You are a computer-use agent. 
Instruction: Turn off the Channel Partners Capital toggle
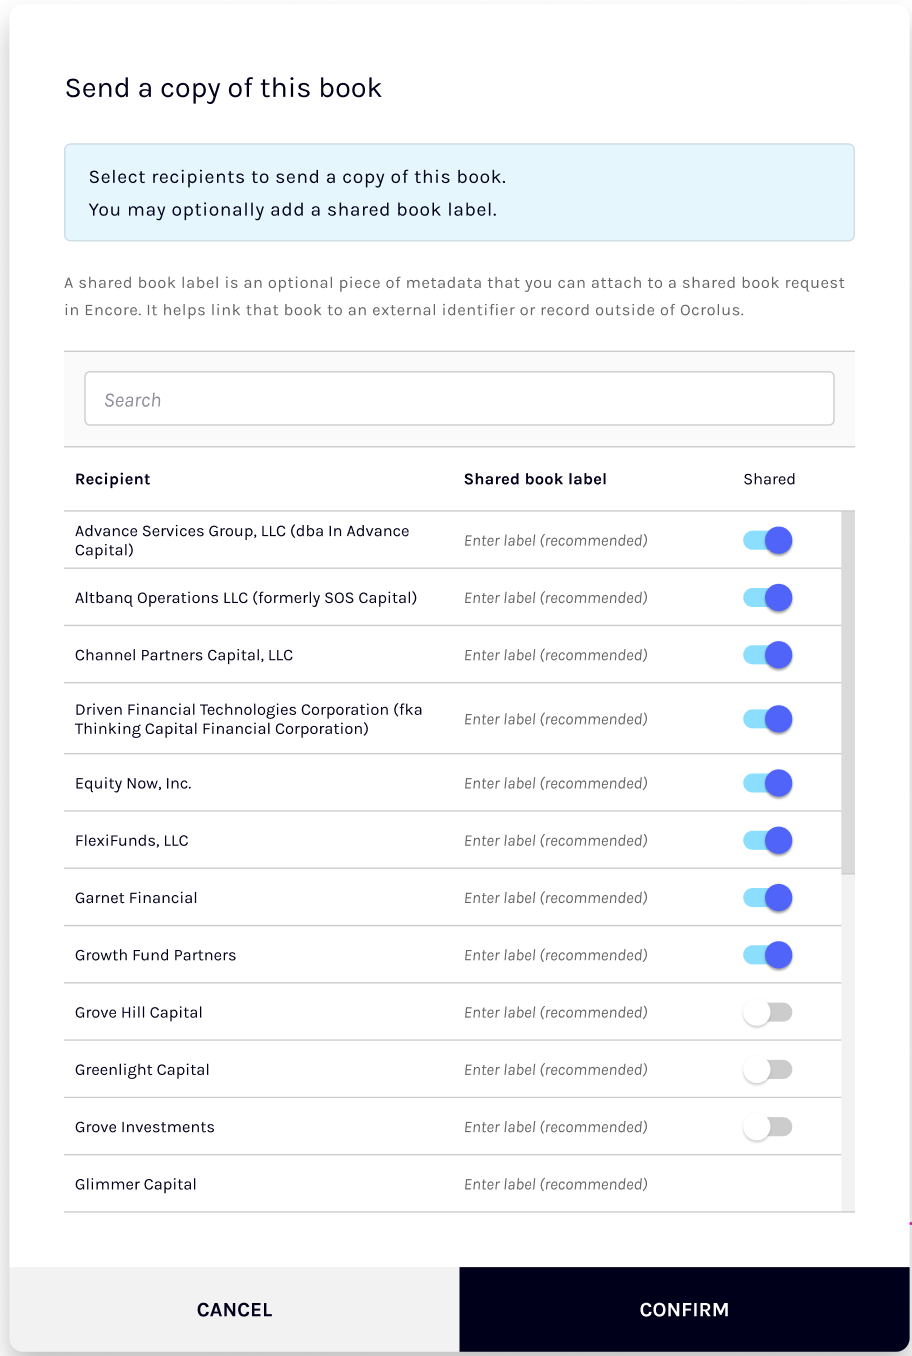click(x=768, y=655)
